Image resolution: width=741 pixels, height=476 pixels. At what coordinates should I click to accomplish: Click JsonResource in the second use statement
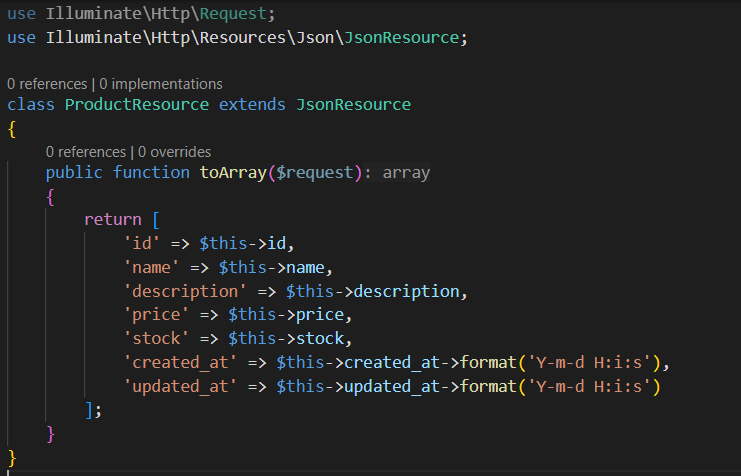[412, 37]
